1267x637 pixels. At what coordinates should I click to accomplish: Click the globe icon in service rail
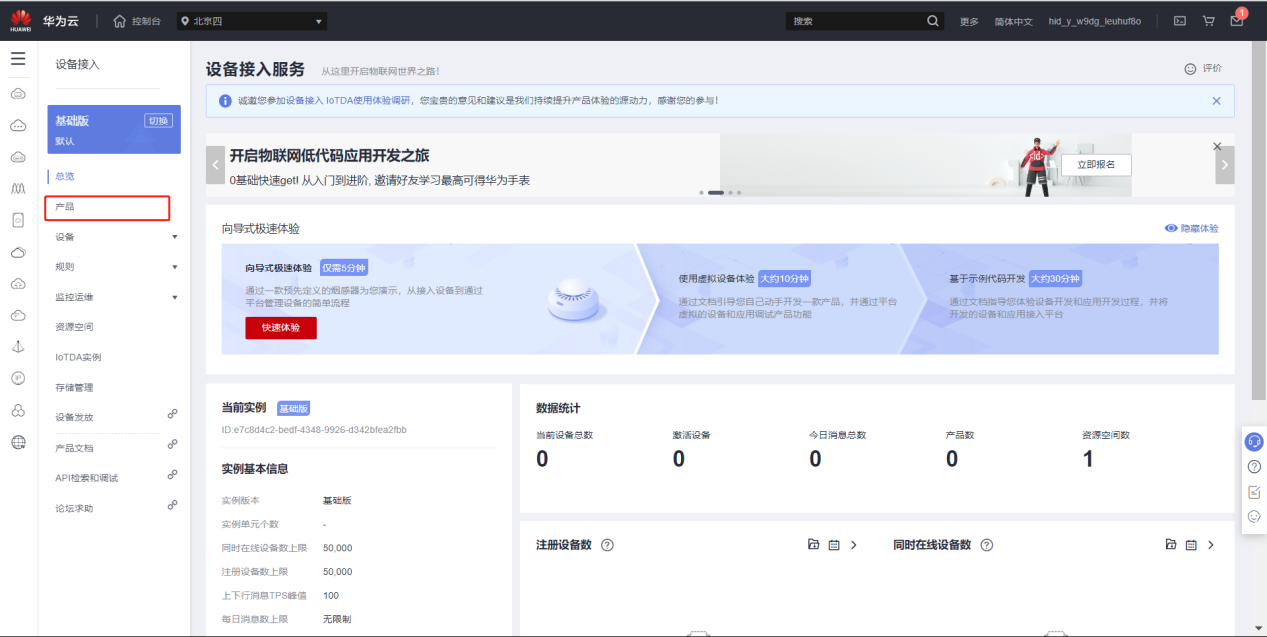(x=18, y=442)
